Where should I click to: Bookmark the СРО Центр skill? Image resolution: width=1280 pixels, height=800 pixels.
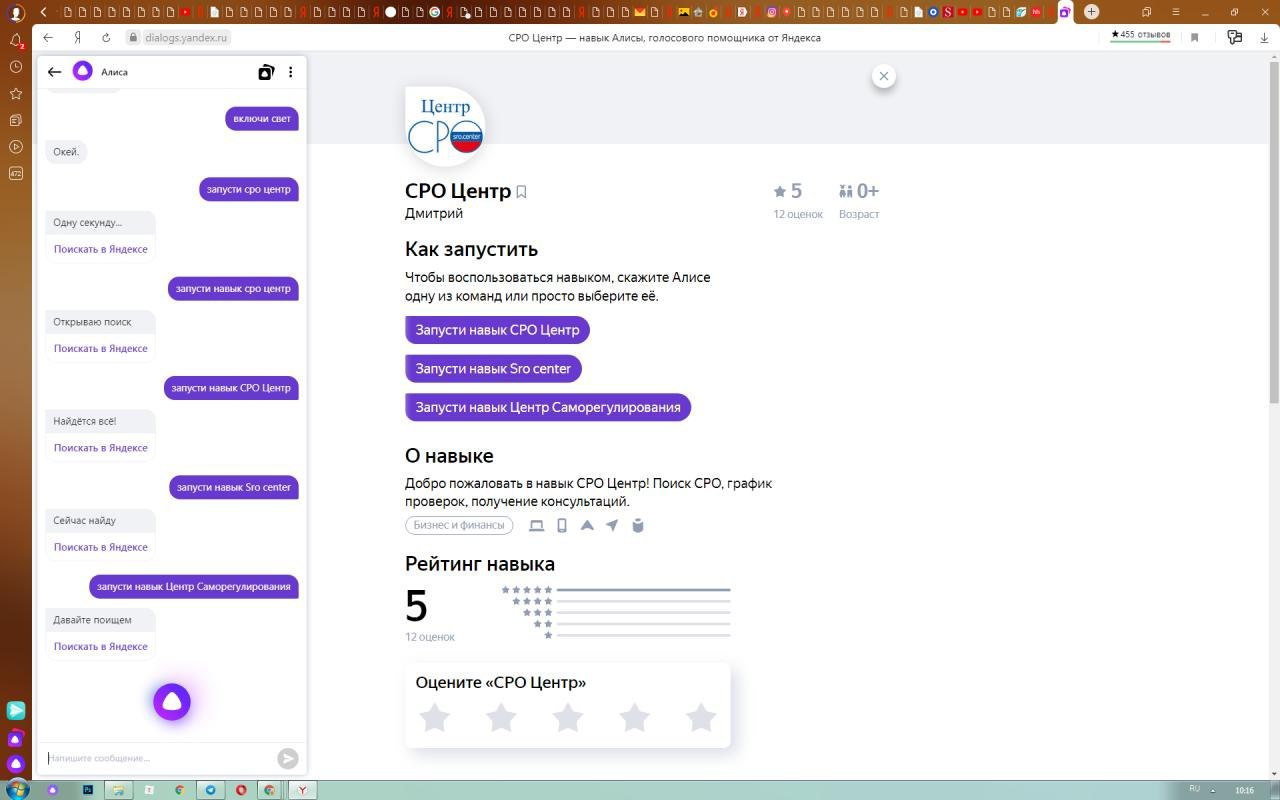point(521,192)
